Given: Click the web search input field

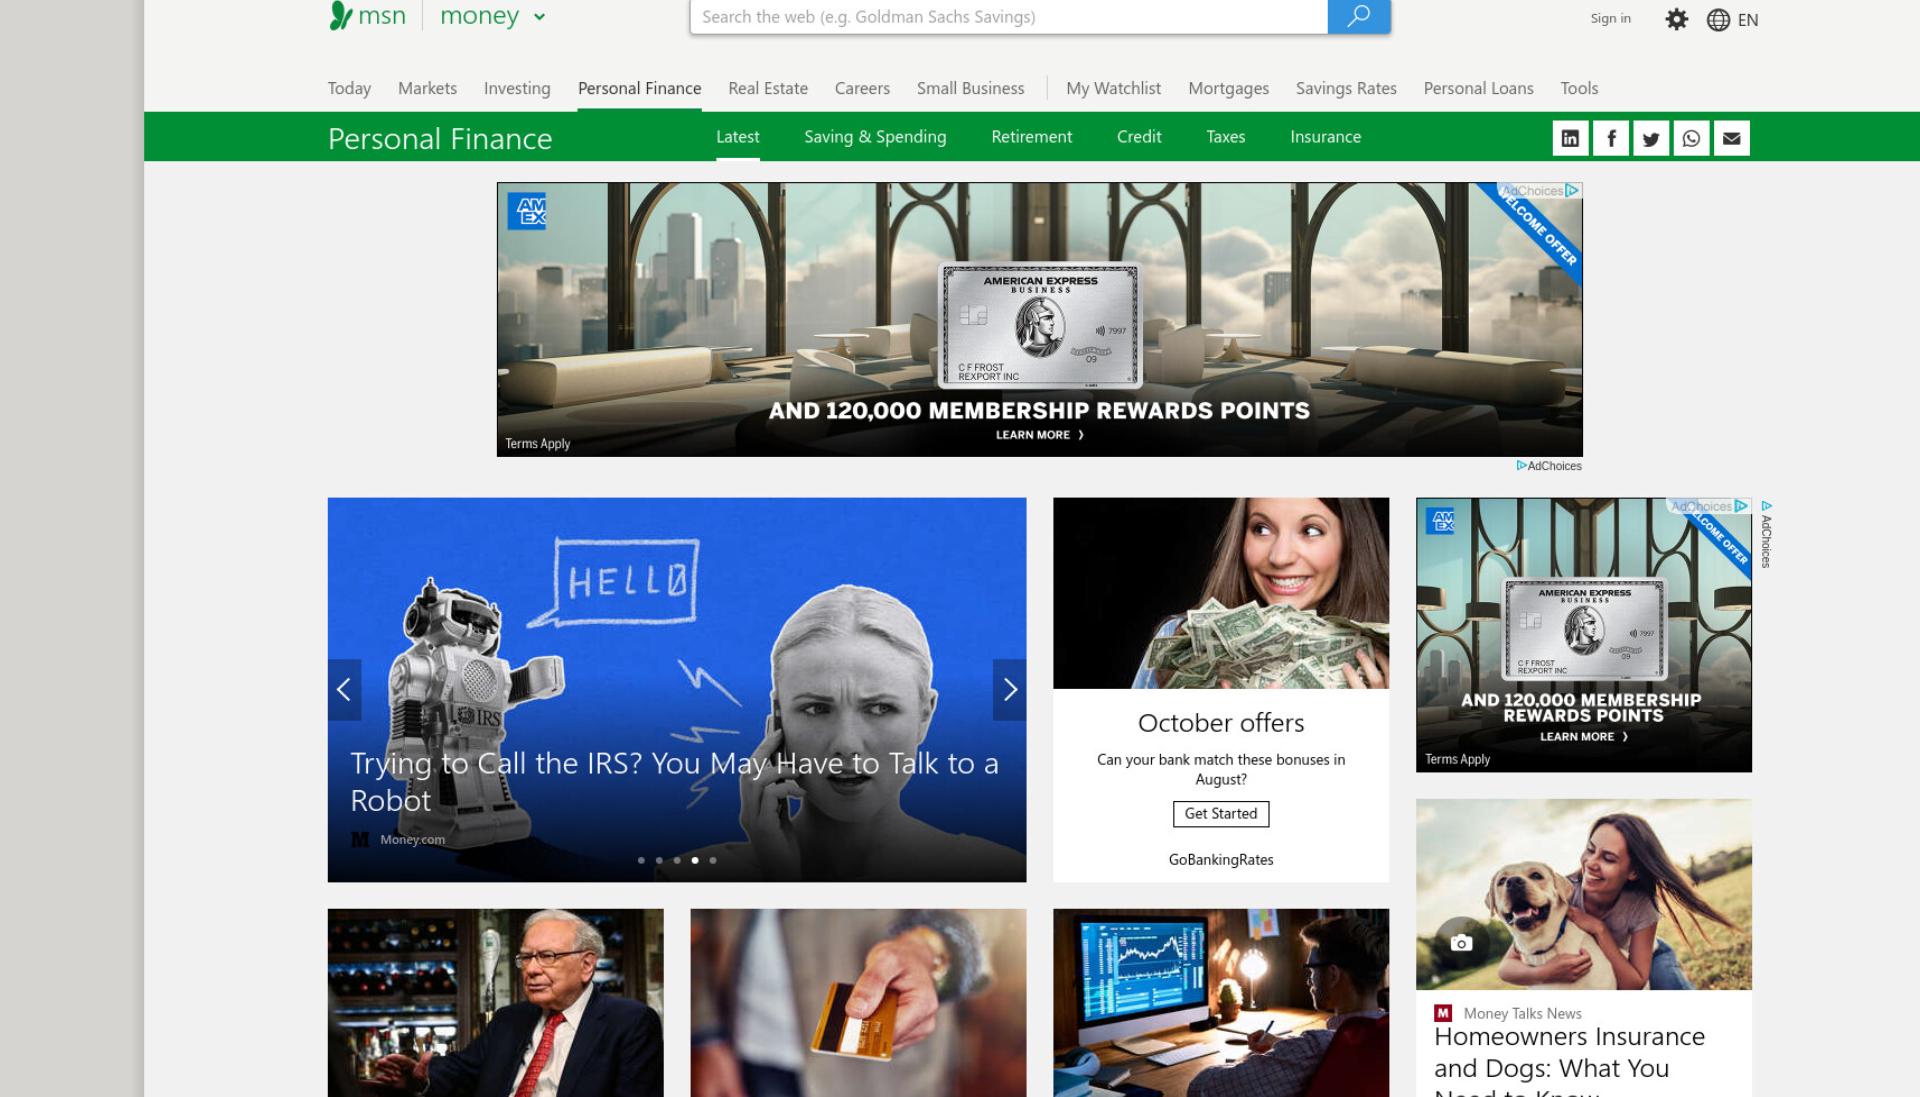Looking at the screenshot, I should [x=1008, y=17].
